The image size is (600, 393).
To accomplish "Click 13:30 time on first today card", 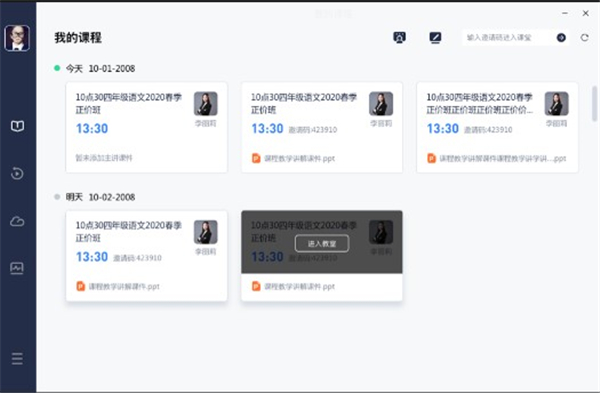I will click(92, 129).
